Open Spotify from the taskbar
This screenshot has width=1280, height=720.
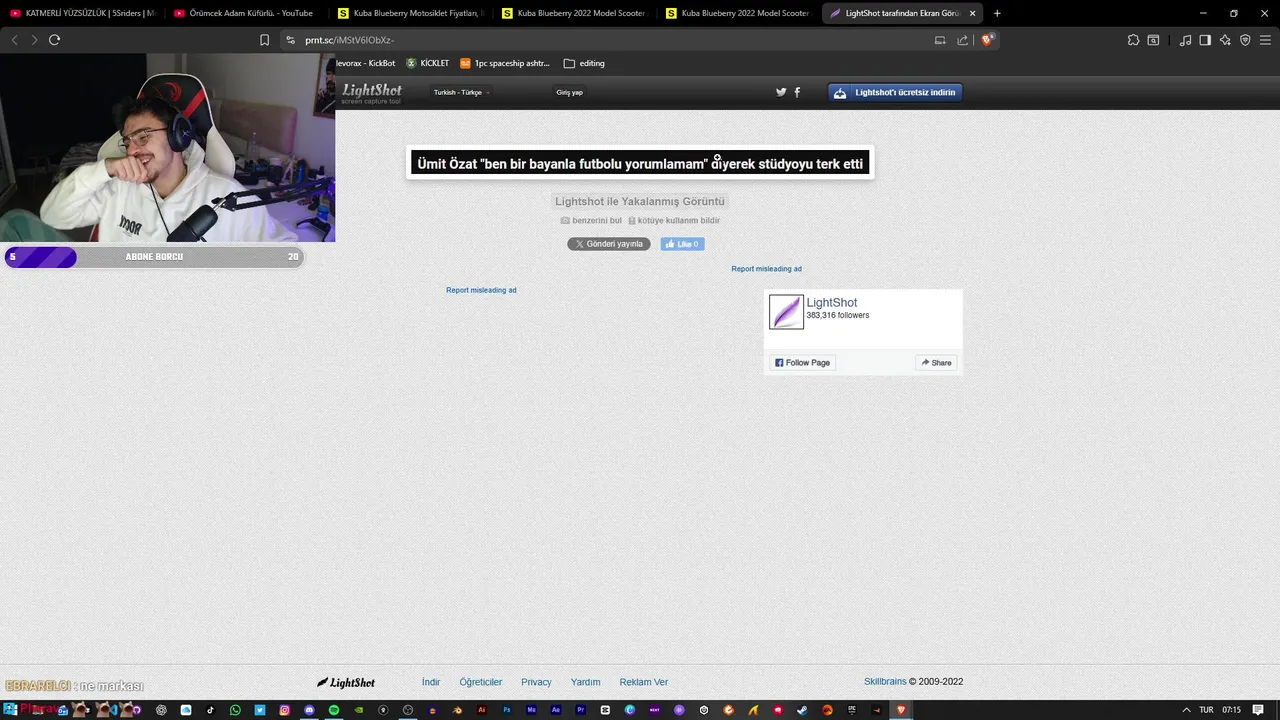click(x=334, y=710)
